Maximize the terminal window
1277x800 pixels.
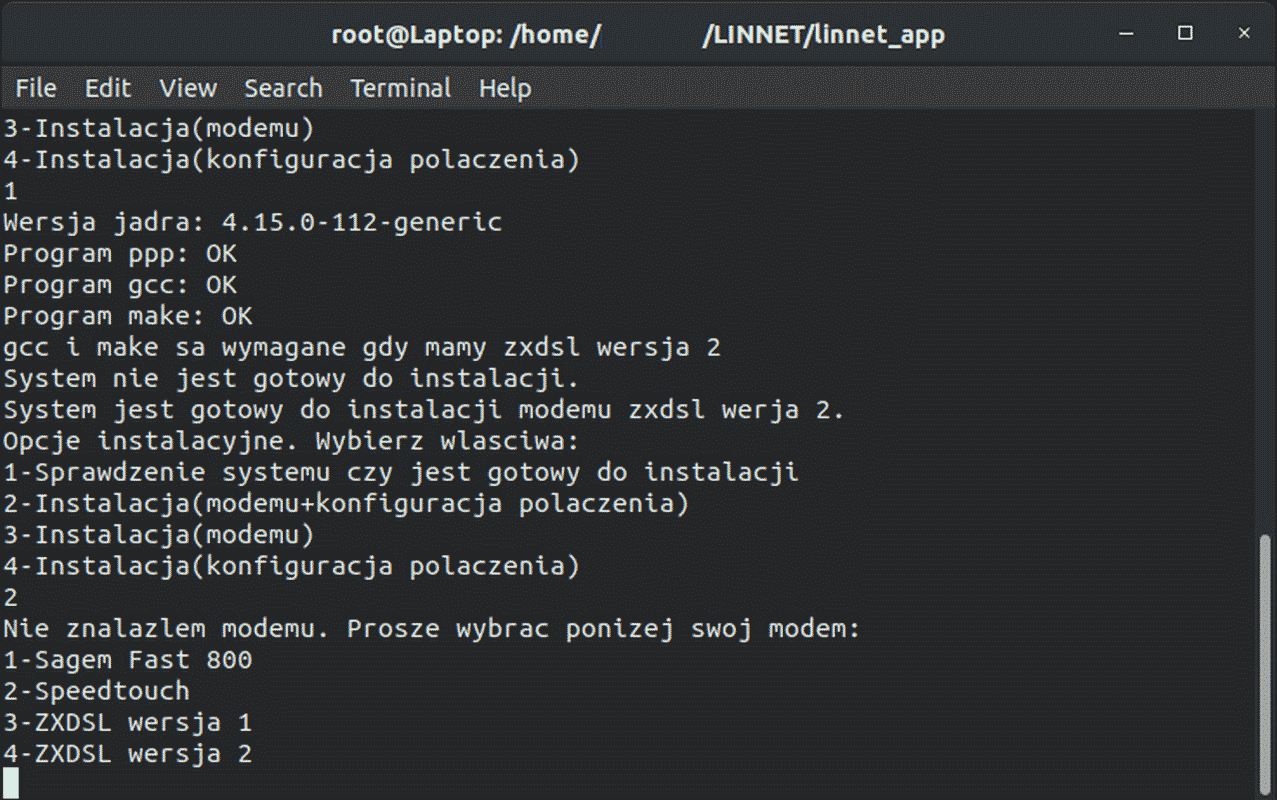pyautogui.click(x=1185, y=34)
